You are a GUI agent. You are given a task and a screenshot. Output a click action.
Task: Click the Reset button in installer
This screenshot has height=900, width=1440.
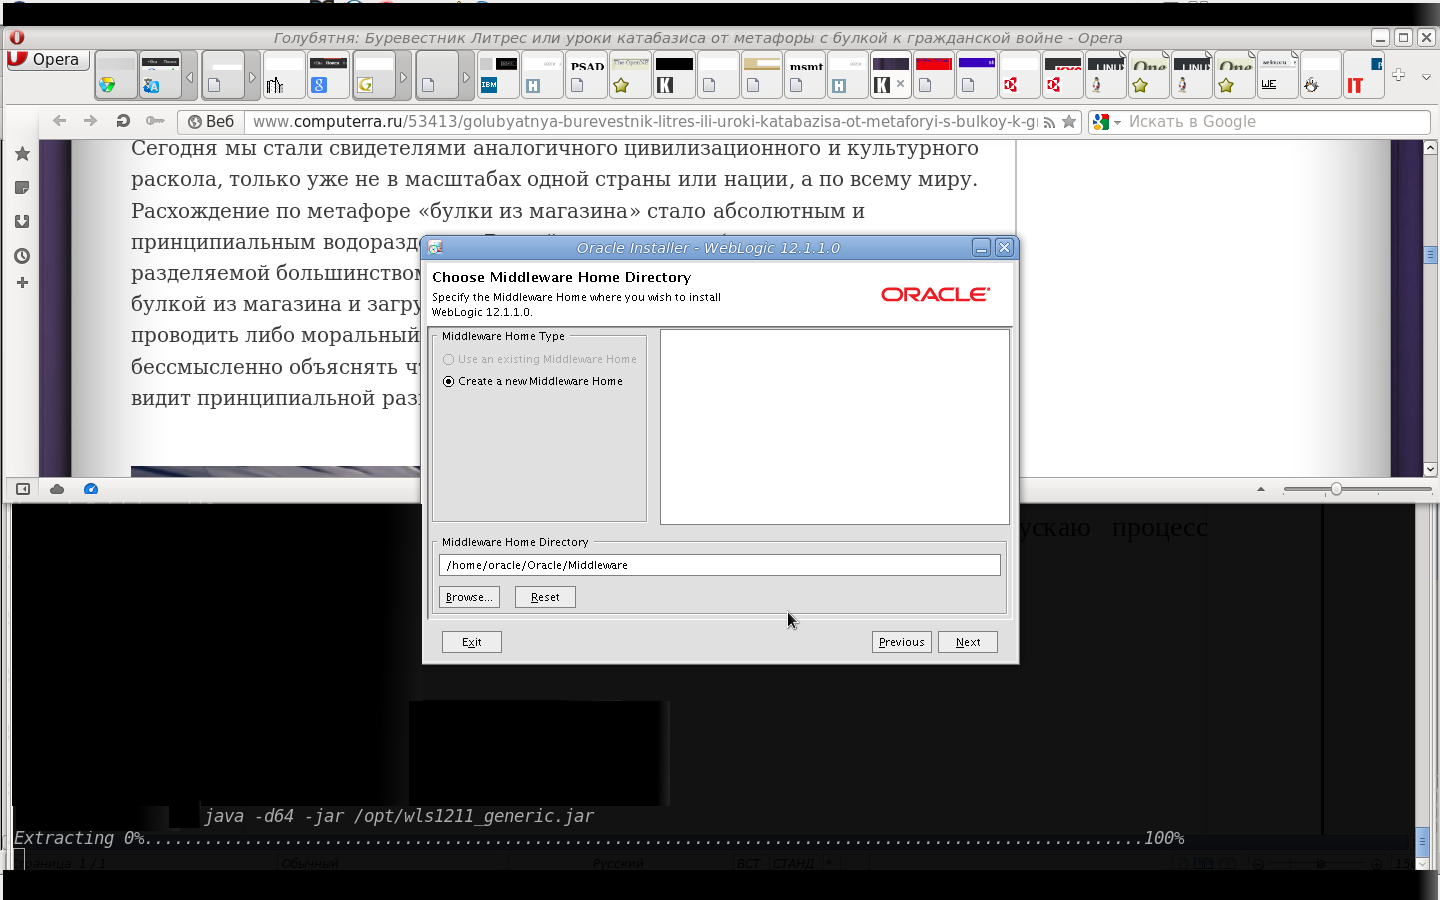(545, 597)
